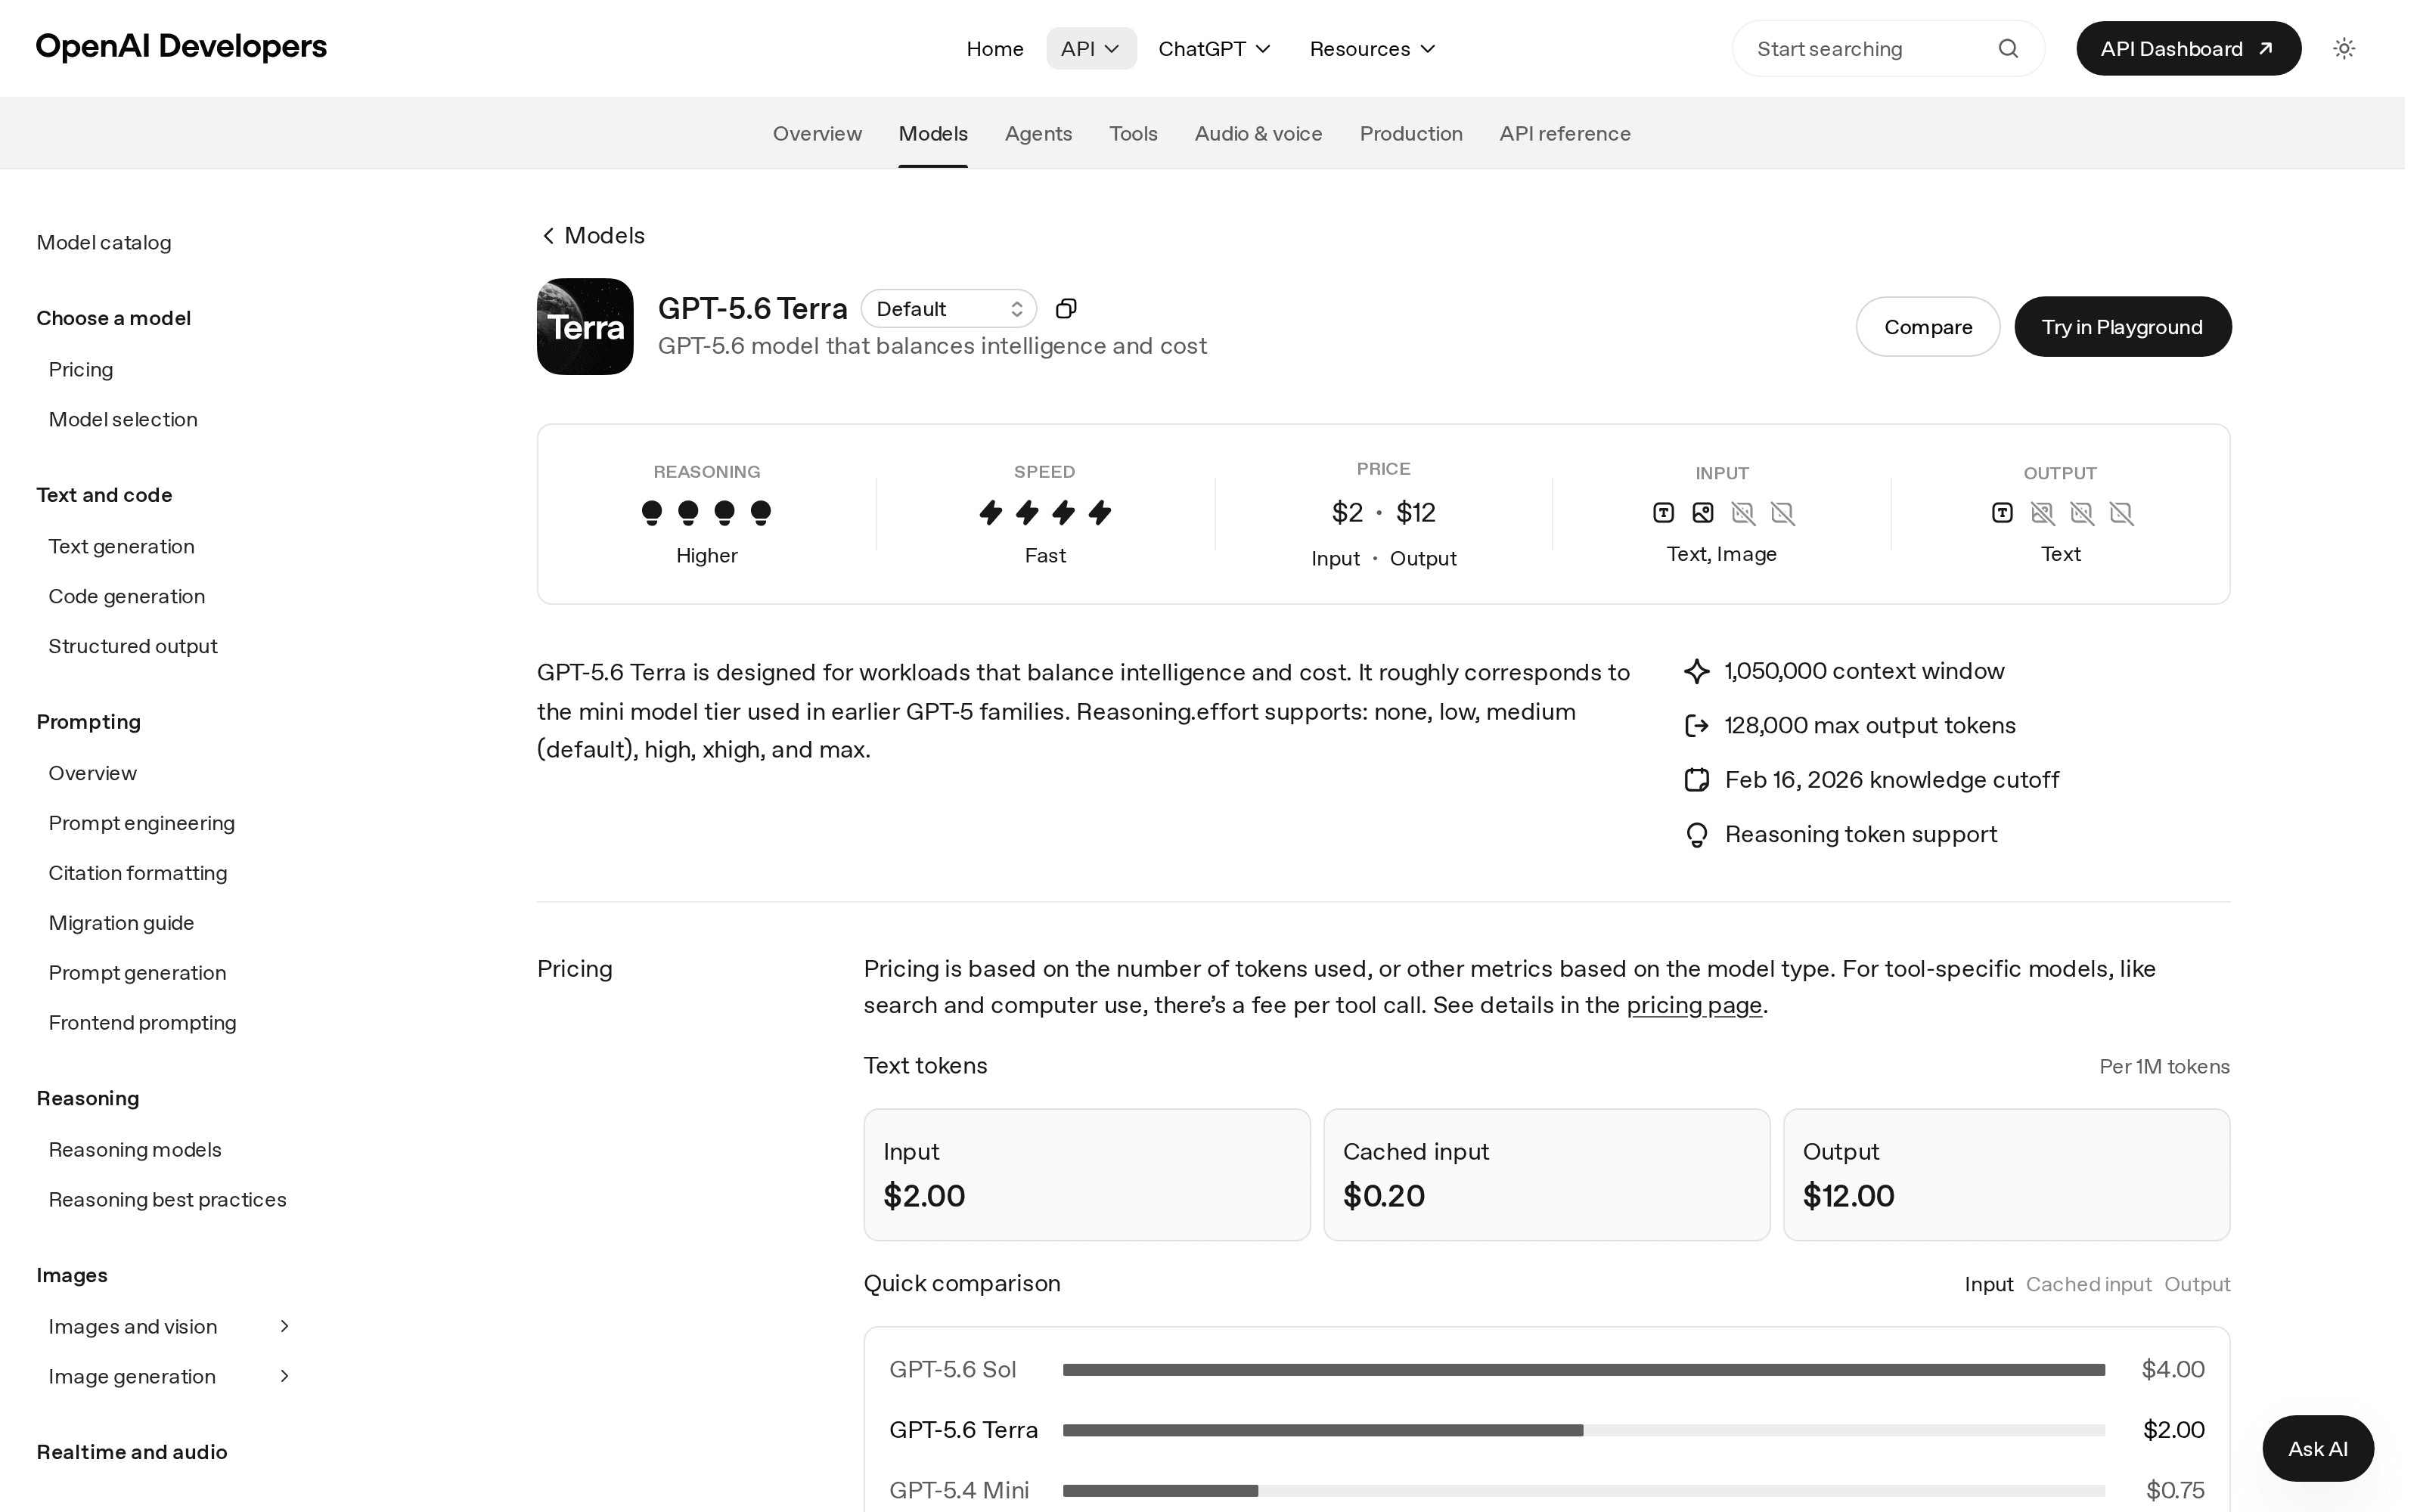Open Reasoning best practices in the sidebar

(x=167, y=1200)
